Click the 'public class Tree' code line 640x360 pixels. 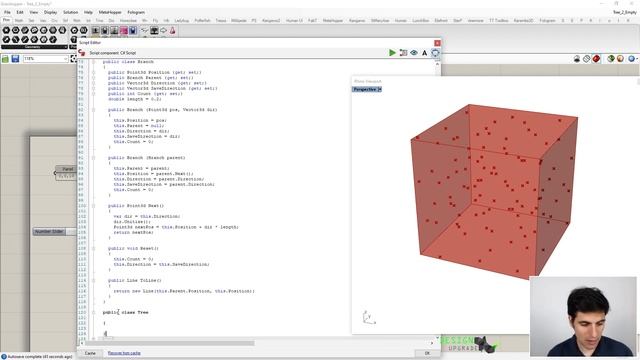tap(126, 312)
